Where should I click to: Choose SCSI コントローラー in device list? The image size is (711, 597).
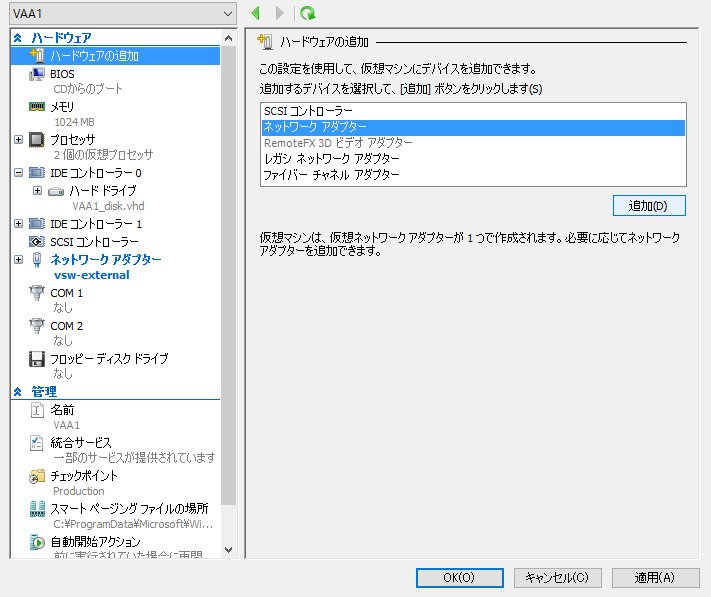coord(473,111)
